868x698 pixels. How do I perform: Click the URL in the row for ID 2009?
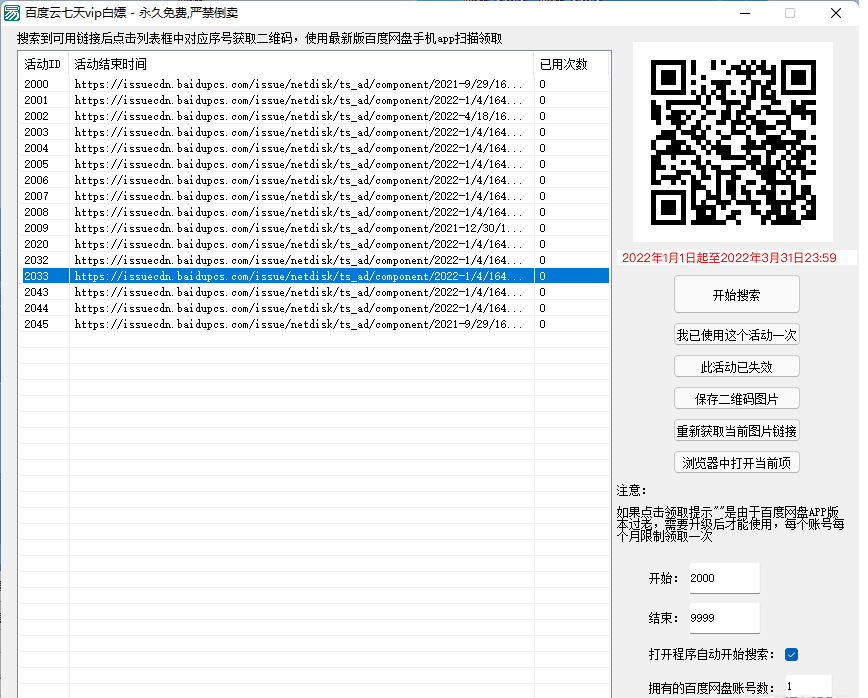pyautogui.click(x=298, y=228)
